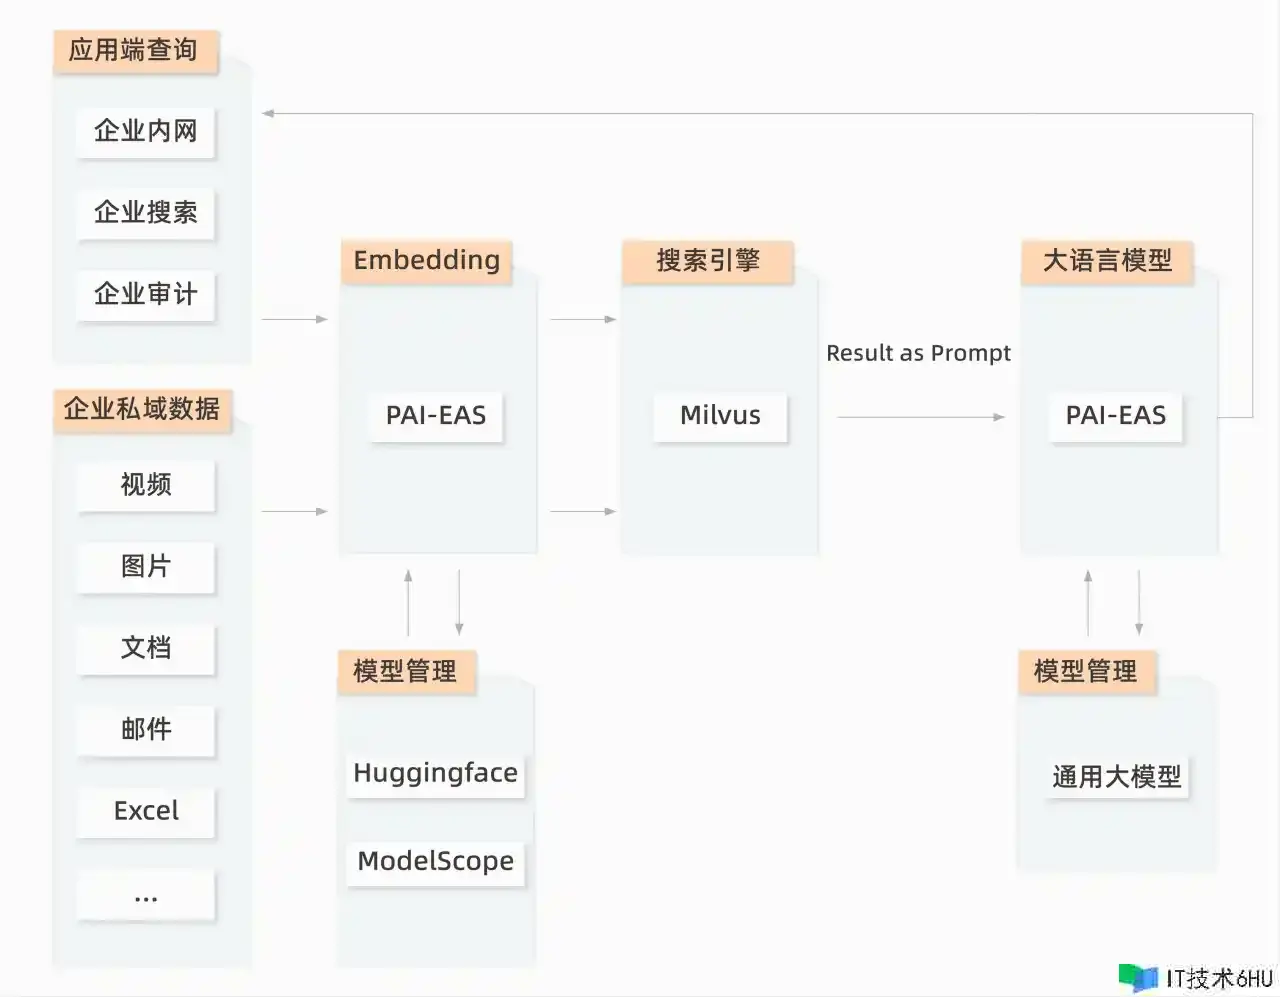Click the 应用端查询 header label
Viewport: 1280px width, 997px height.
tap(135, 50)
